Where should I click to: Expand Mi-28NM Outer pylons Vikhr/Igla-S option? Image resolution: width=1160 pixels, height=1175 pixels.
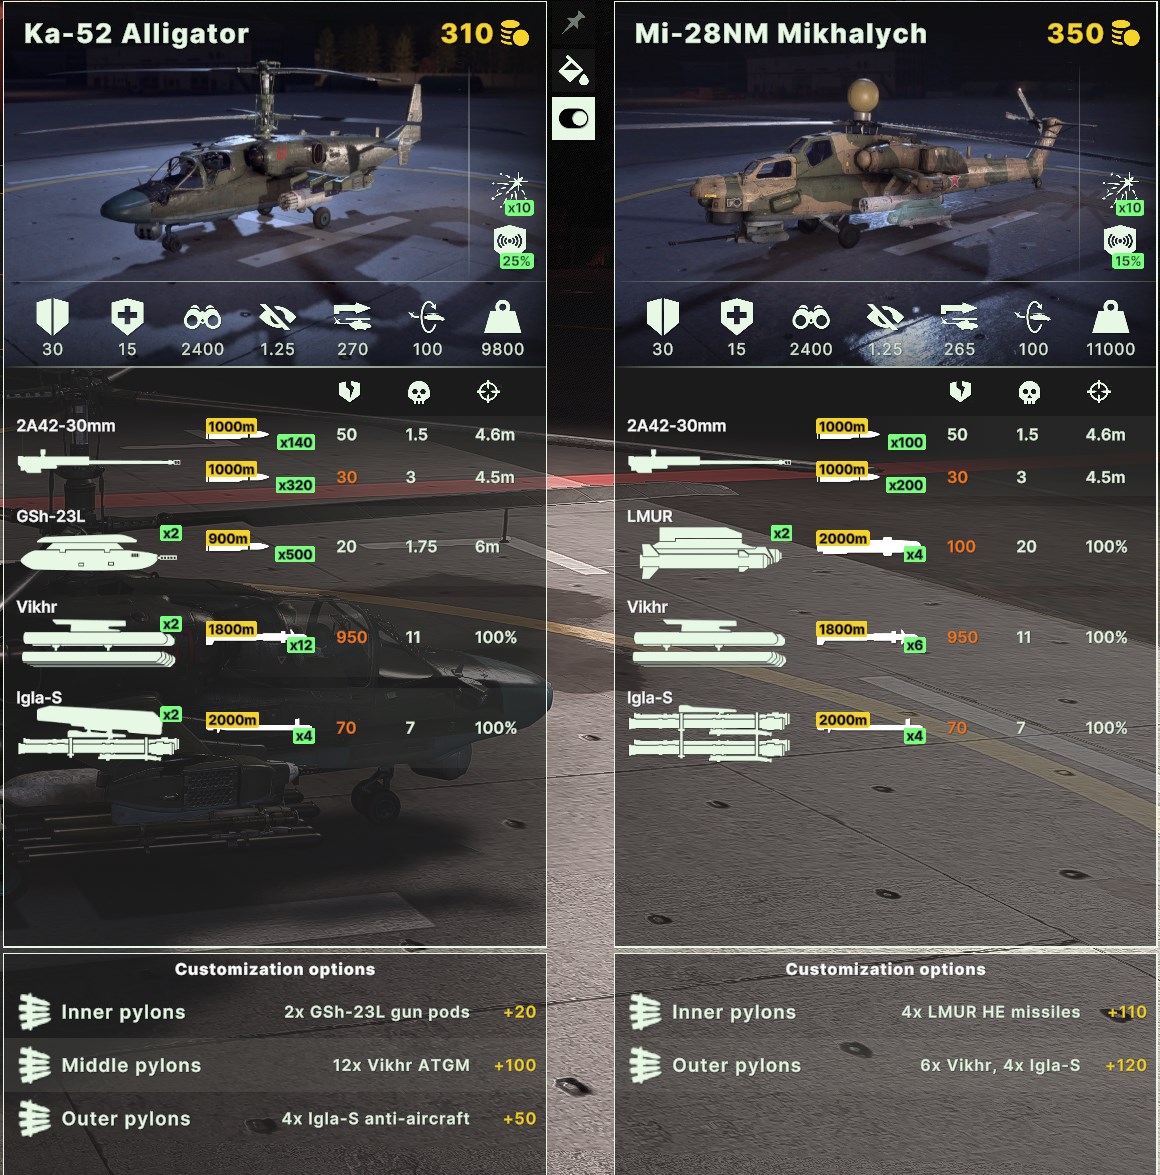click(x=886, y=1065)
